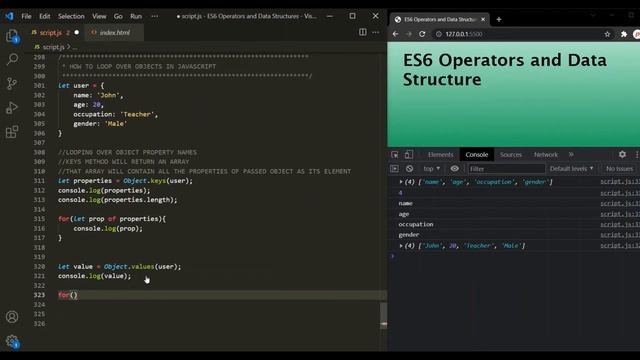Open the Network panel in DevTools
Image resolution: width=640 pixels, height=360 pixels.
pyautogui.click(x=546, y=155)
